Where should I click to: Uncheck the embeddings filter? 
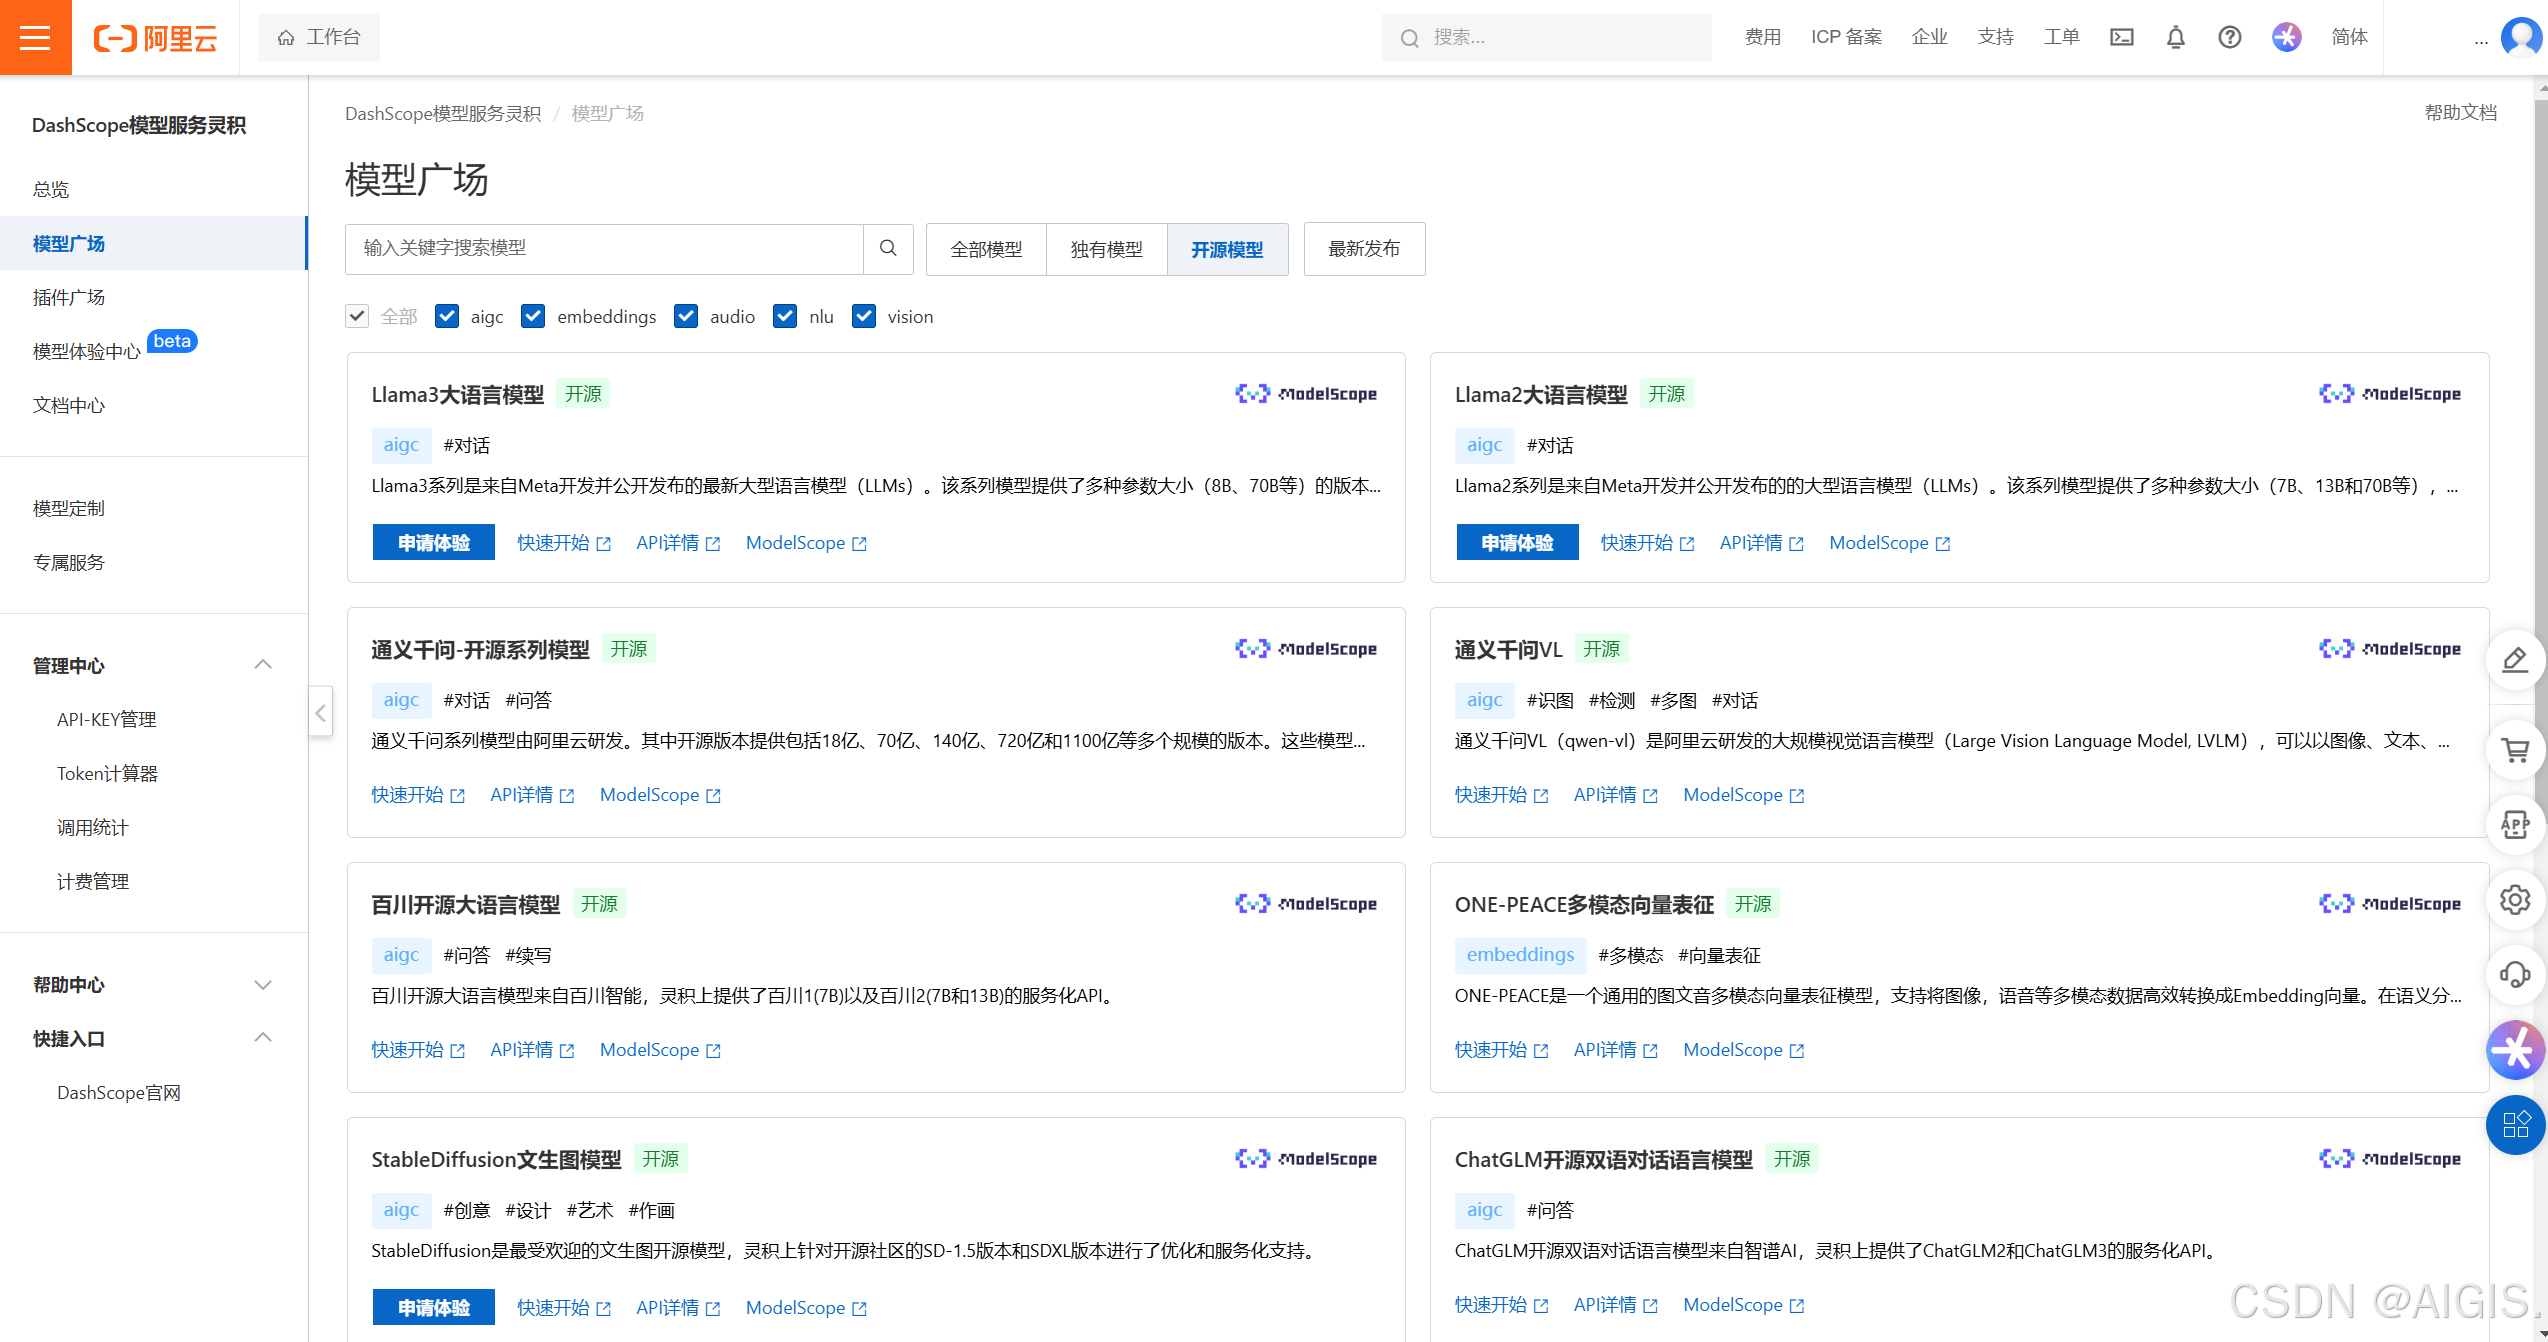coord(533,317)
